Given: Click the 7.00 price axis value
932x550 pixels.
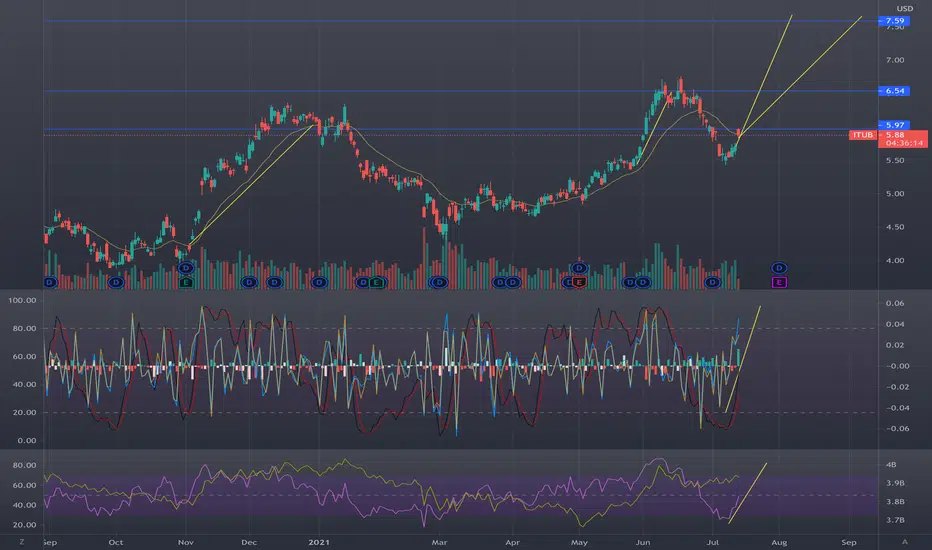Looking at the screenshot, I should (x=895, y=60).
